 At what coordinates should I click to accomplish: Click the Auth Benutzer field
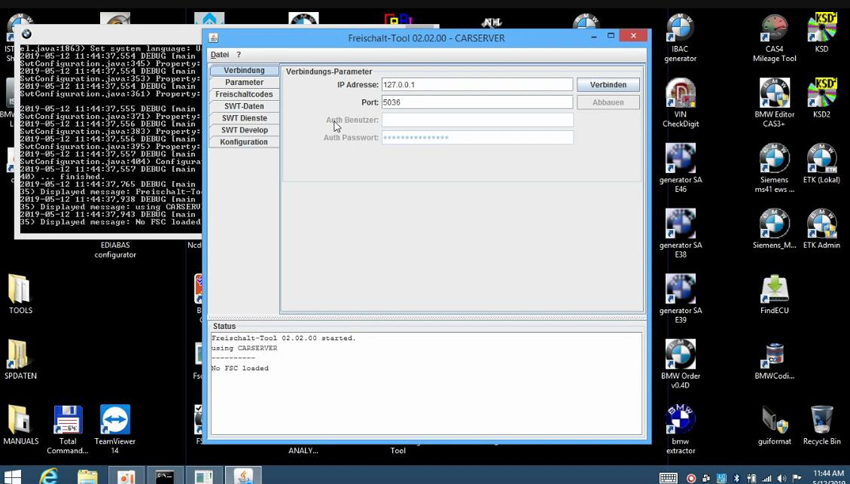[477, 120]
